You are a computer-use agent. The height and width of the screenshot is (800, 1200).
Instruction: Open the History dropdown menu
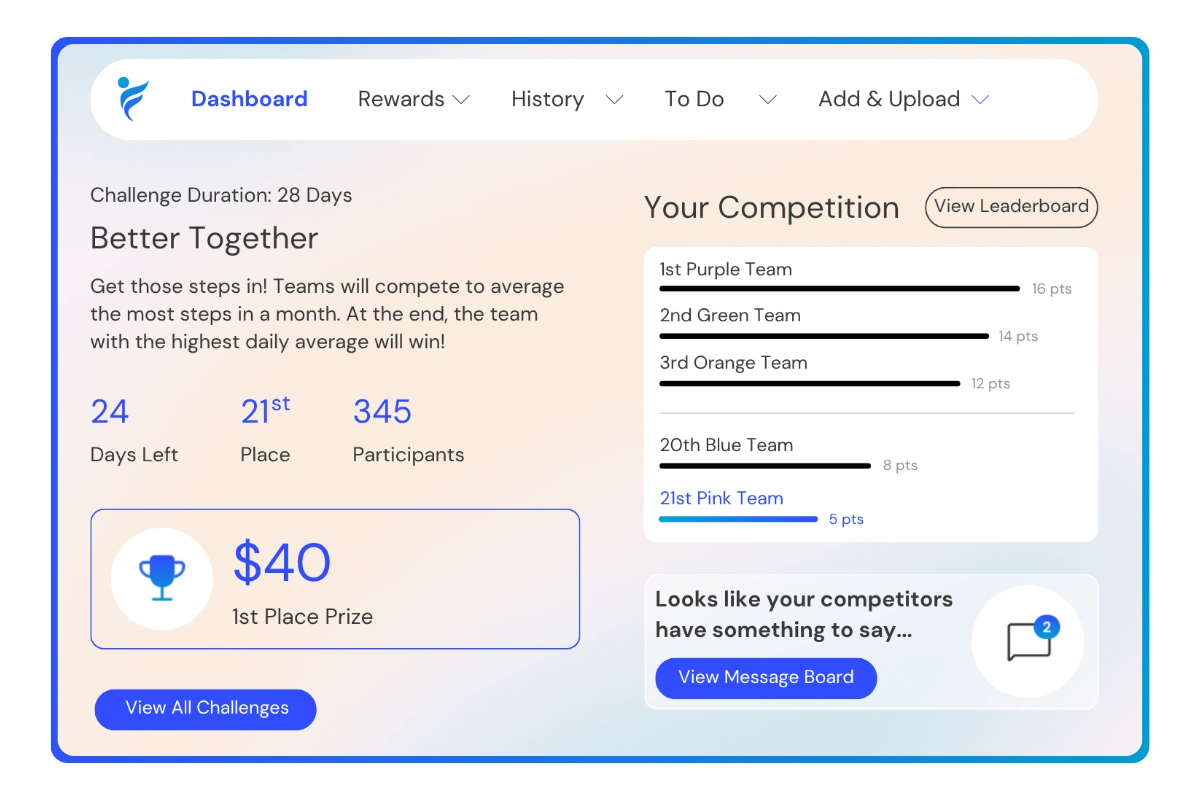[x=566, y=99]
